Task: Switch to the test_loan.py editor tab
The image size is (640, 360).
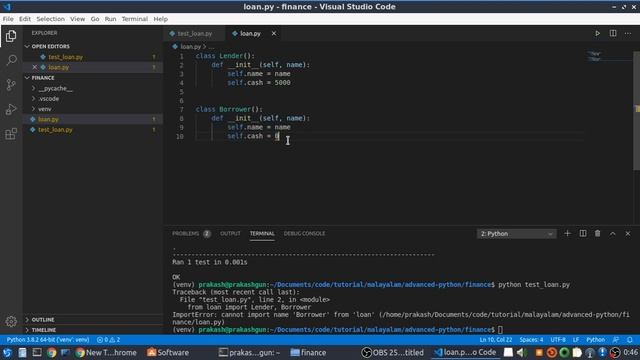Action: pyautogui.click(x=195, y=33)
